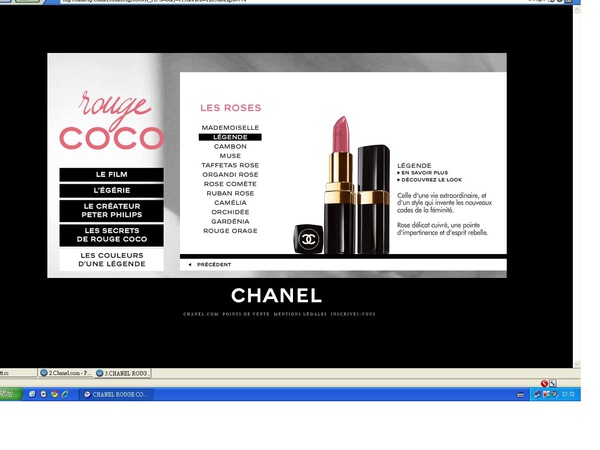Open the LE FILM section
Image resolution: width=600 pixels, height=450 pixels.
click(x=111, y=174)
